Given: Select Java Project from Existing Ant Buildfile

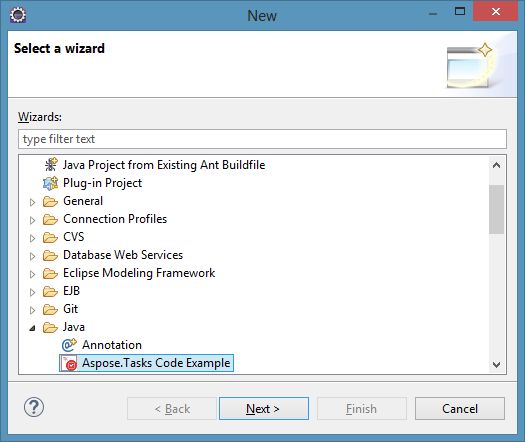Looking at the screenshot, I should [164, 165].
